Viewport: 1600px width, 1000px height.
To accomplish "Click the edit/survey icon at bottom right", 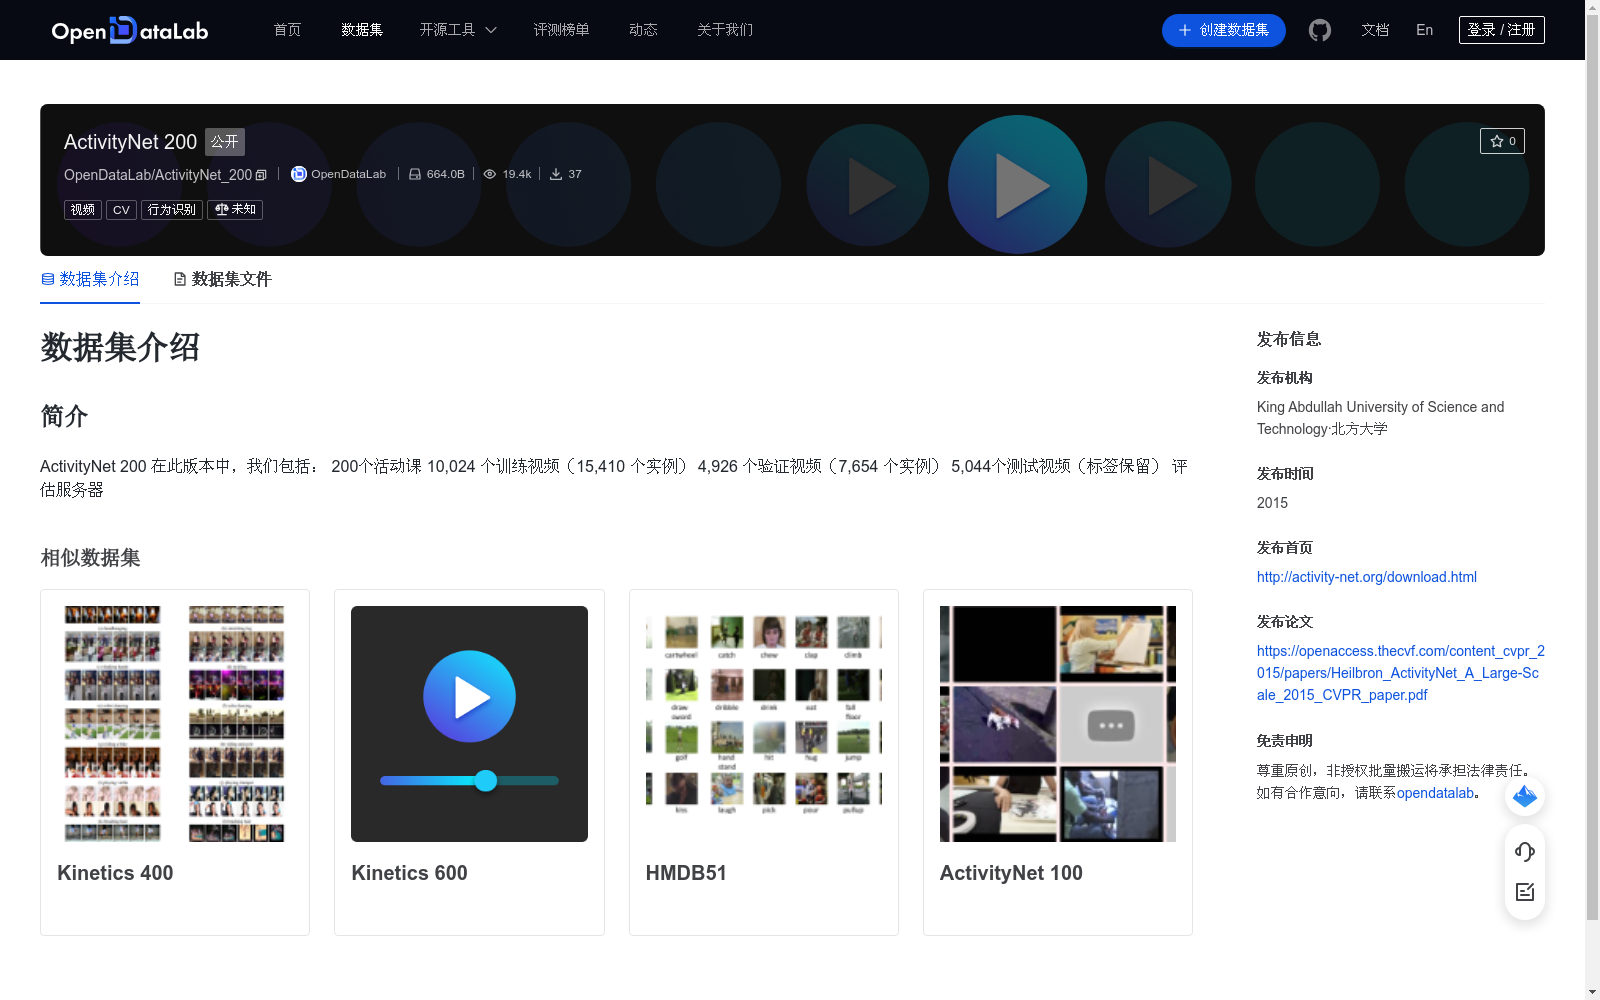I will coord(1524,892).
